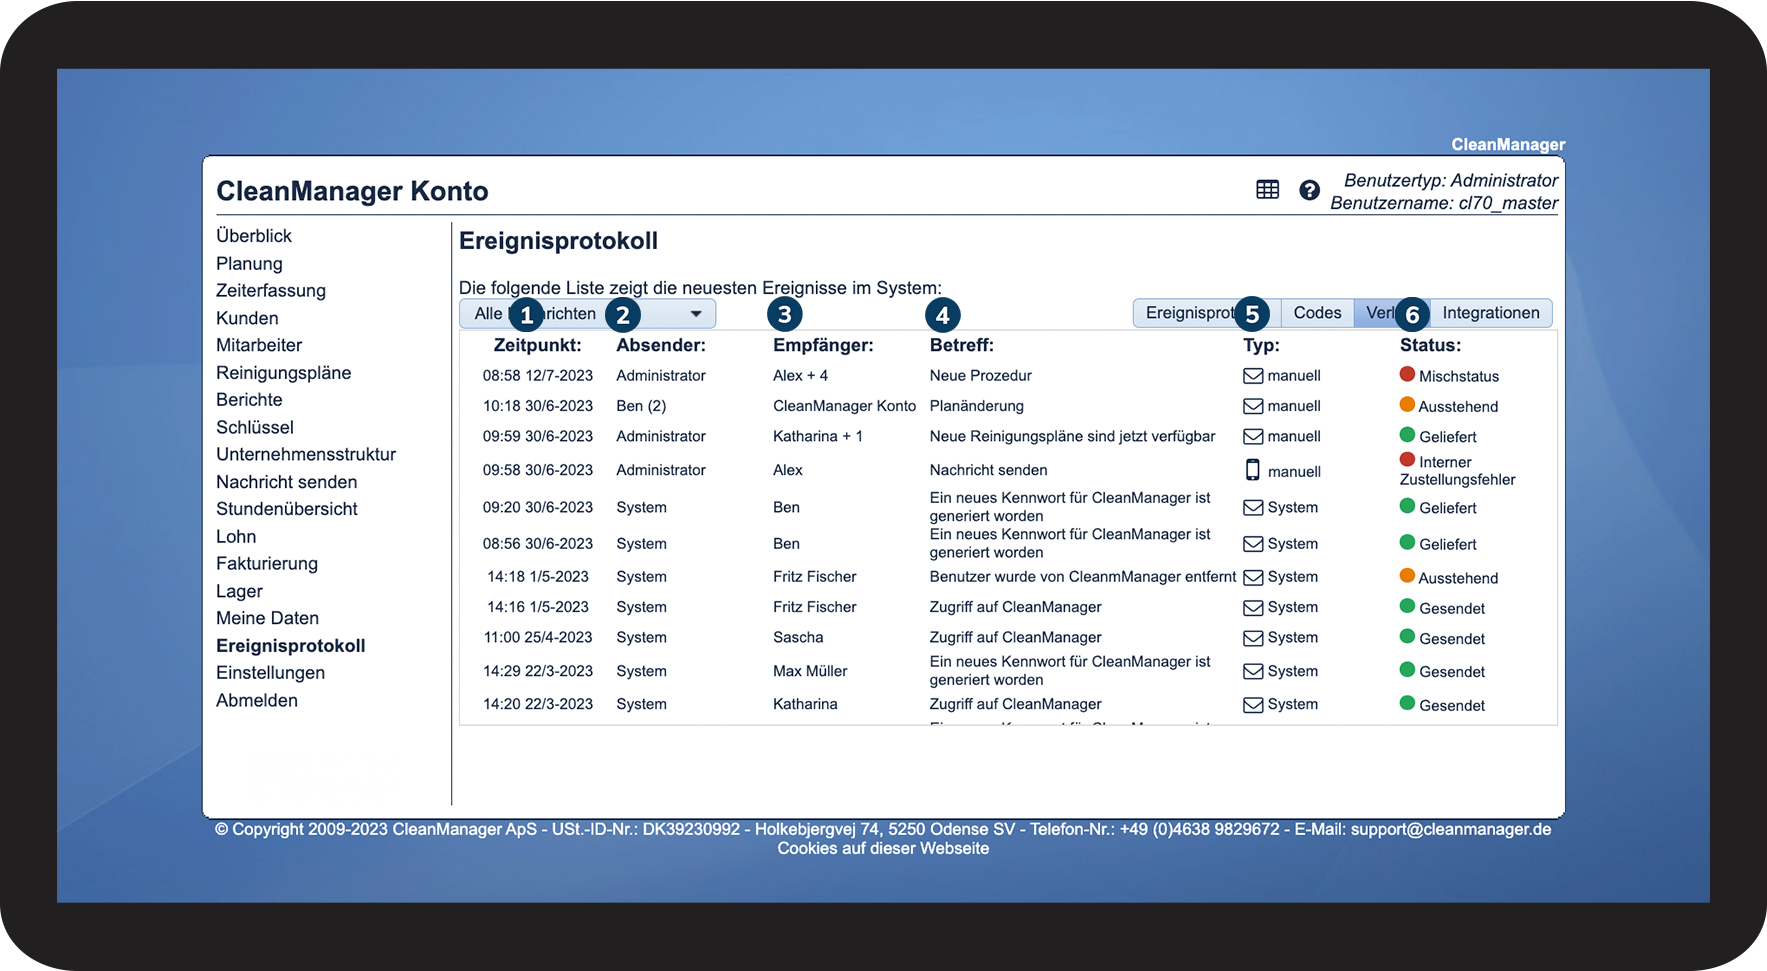Open the Alle Nachrichten filter dropdown
Screen dimensions: 1767x971
[x=587, y=313]
